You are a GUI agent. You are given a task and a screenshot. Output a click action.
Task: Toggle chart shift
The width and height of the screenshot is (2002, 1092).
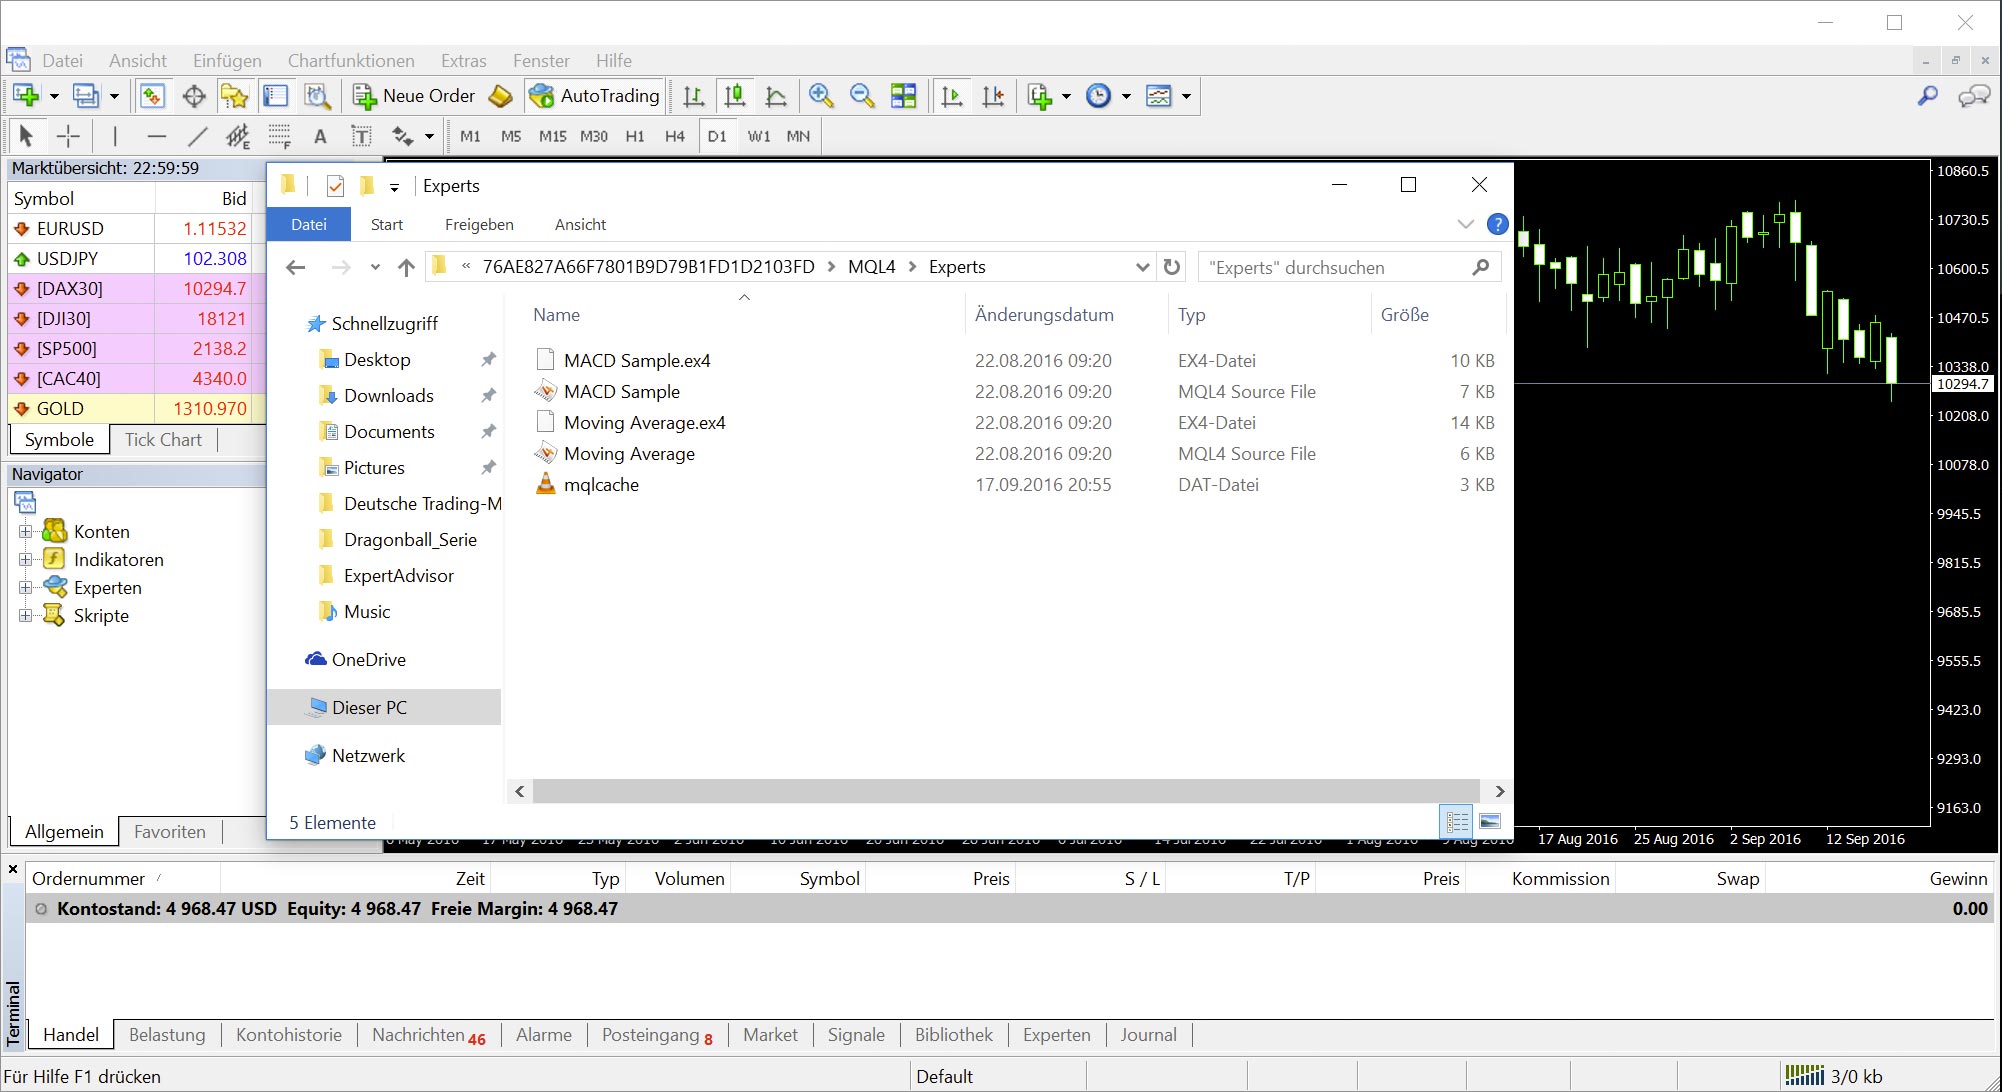point(993,96)
